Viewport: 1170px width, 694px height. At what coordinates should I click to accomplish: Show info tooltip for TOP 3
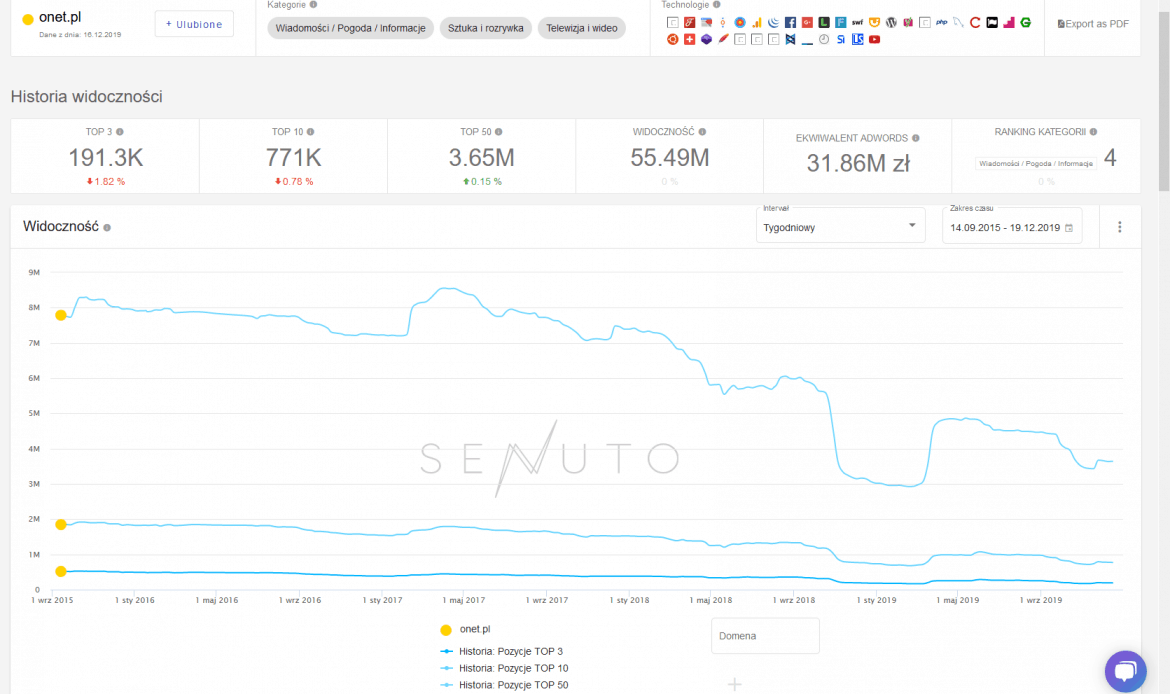(119, 132)
